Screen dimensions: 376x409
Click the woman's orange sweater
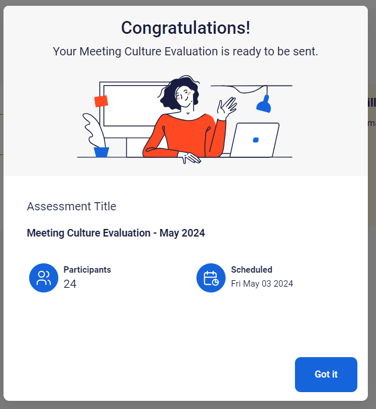click(x=187, y=135)
